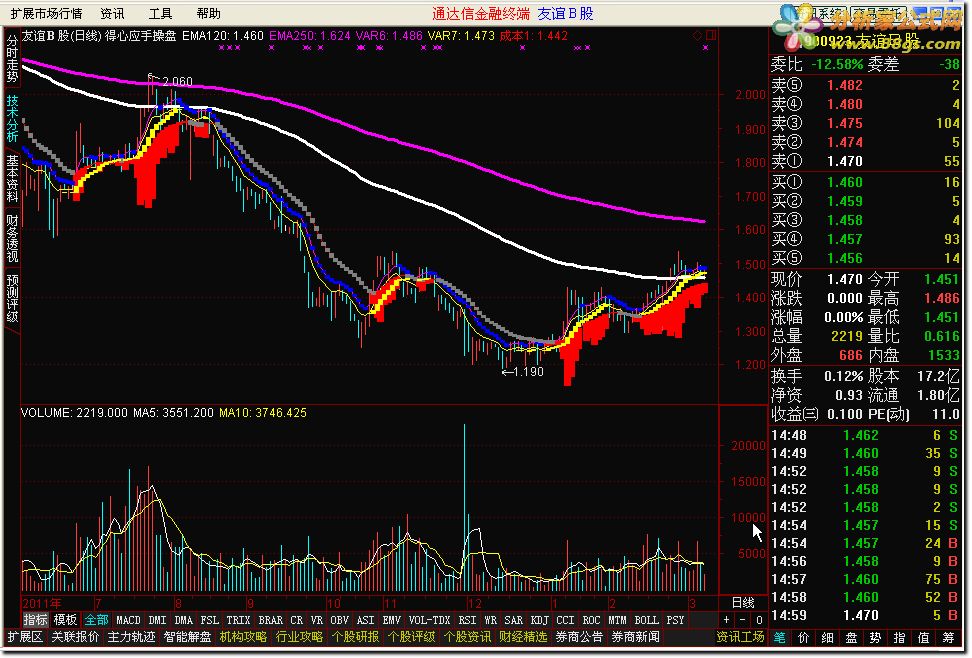Image resolution: width=972 pixels, height=658 pixels.
Task: Select the 指 index tab
Action: (899, 637)
